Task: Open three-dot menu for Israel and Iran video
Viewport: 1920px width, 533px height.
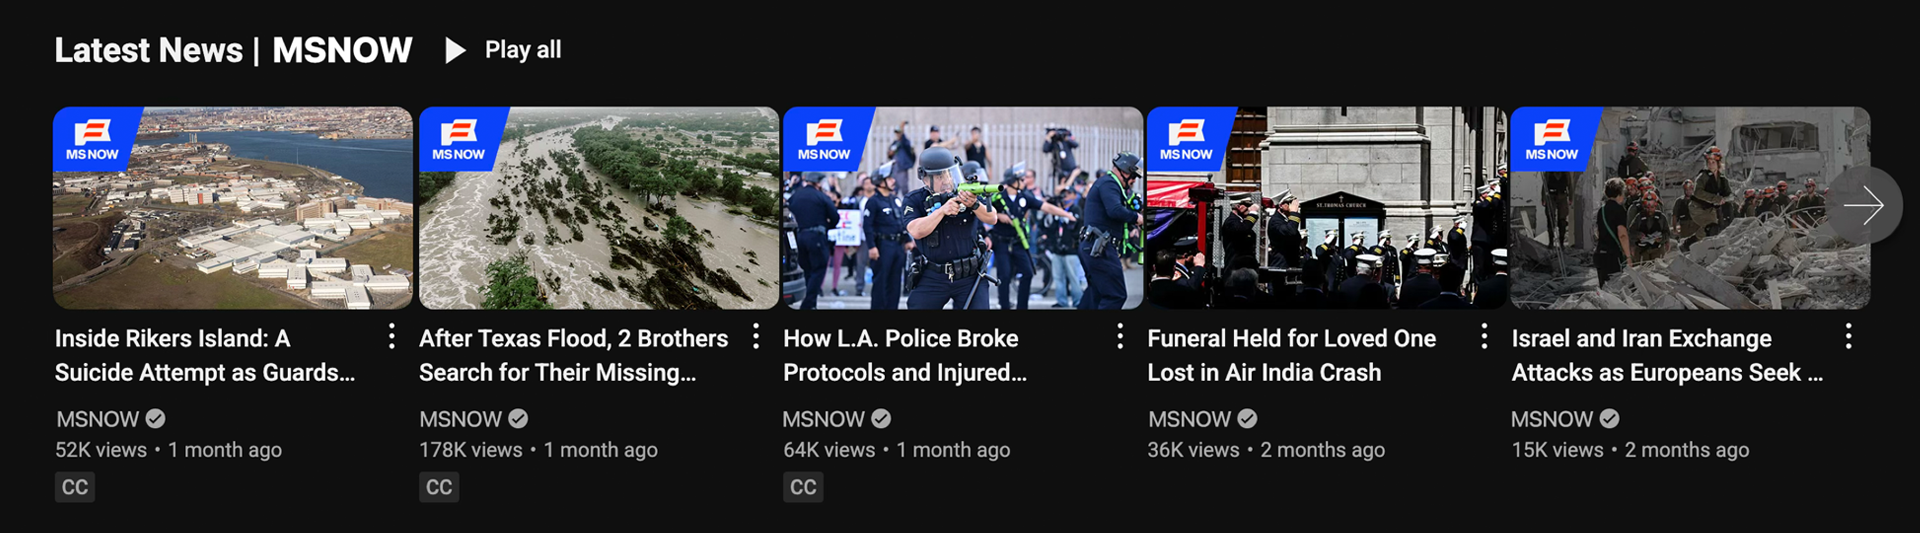Action: (x=1848, y=337)
